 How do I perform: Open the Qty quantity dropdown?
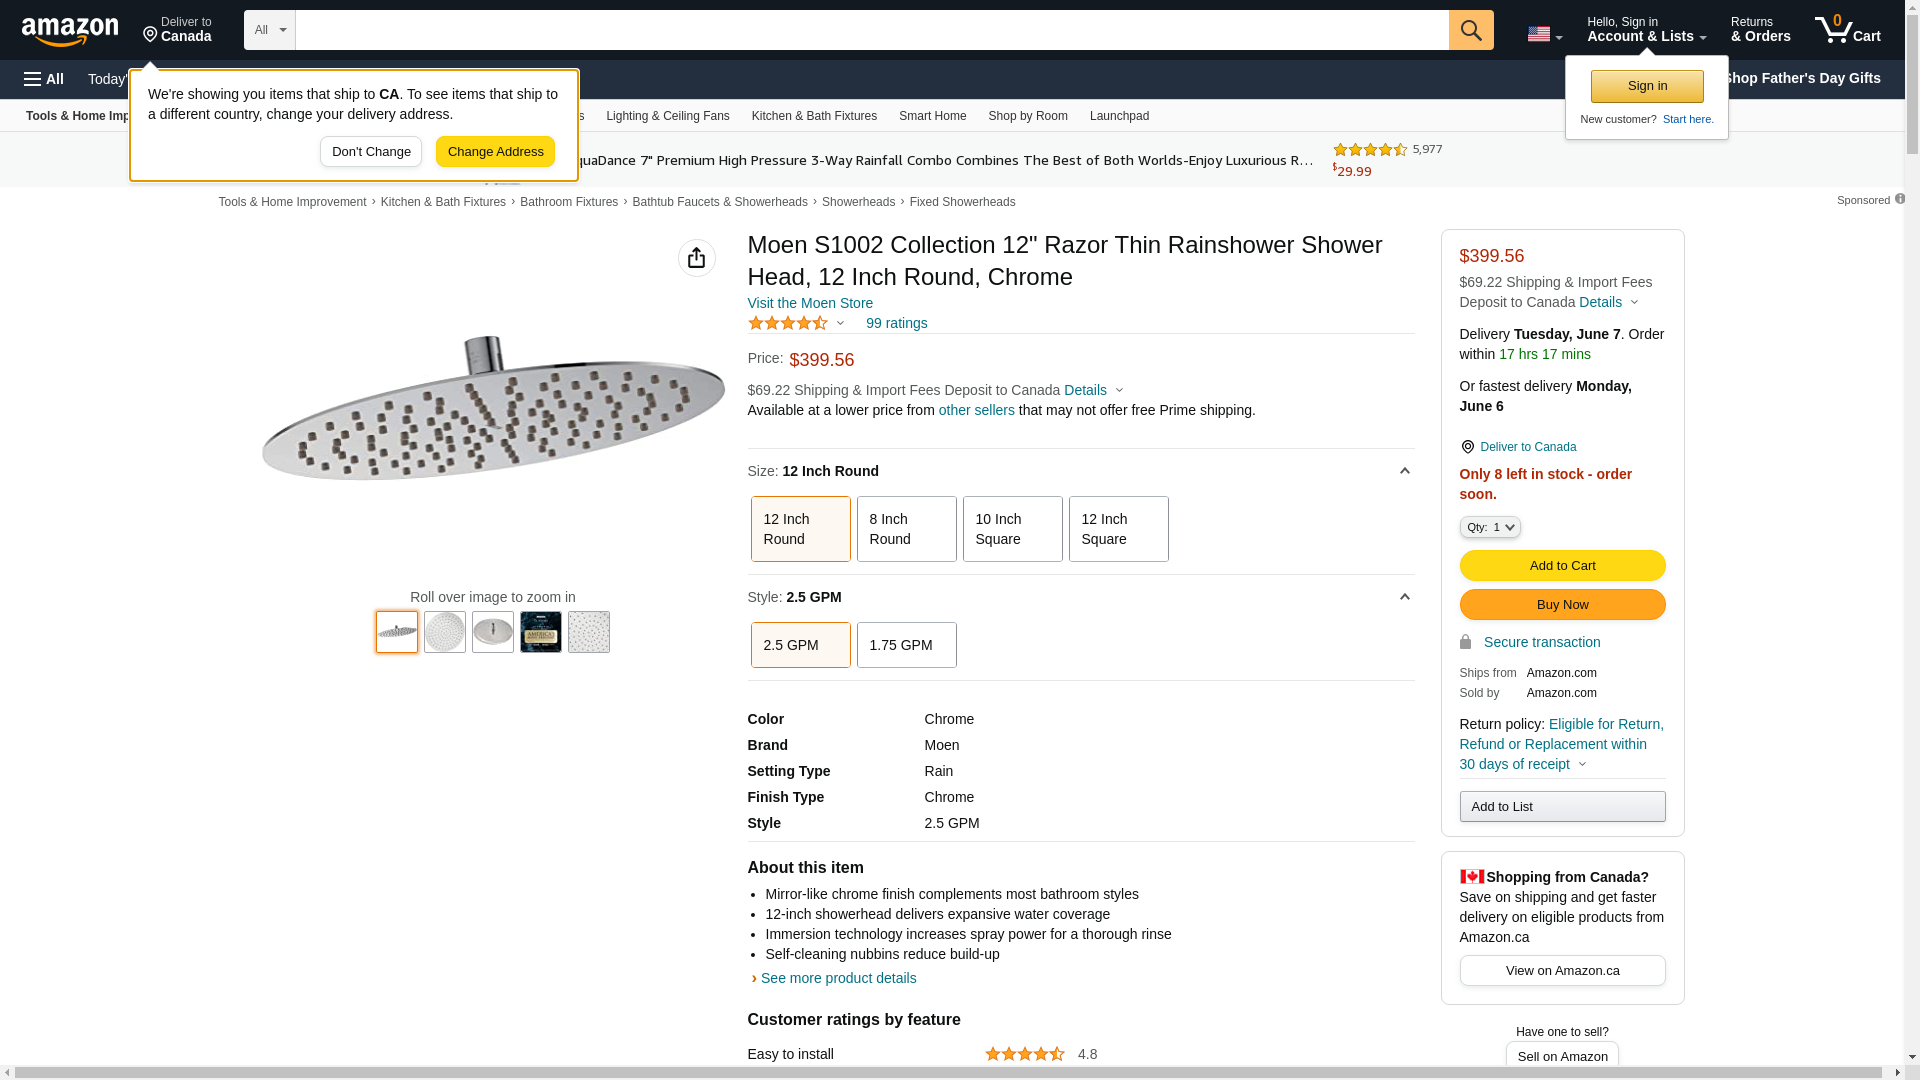[x=1489, y=527]
